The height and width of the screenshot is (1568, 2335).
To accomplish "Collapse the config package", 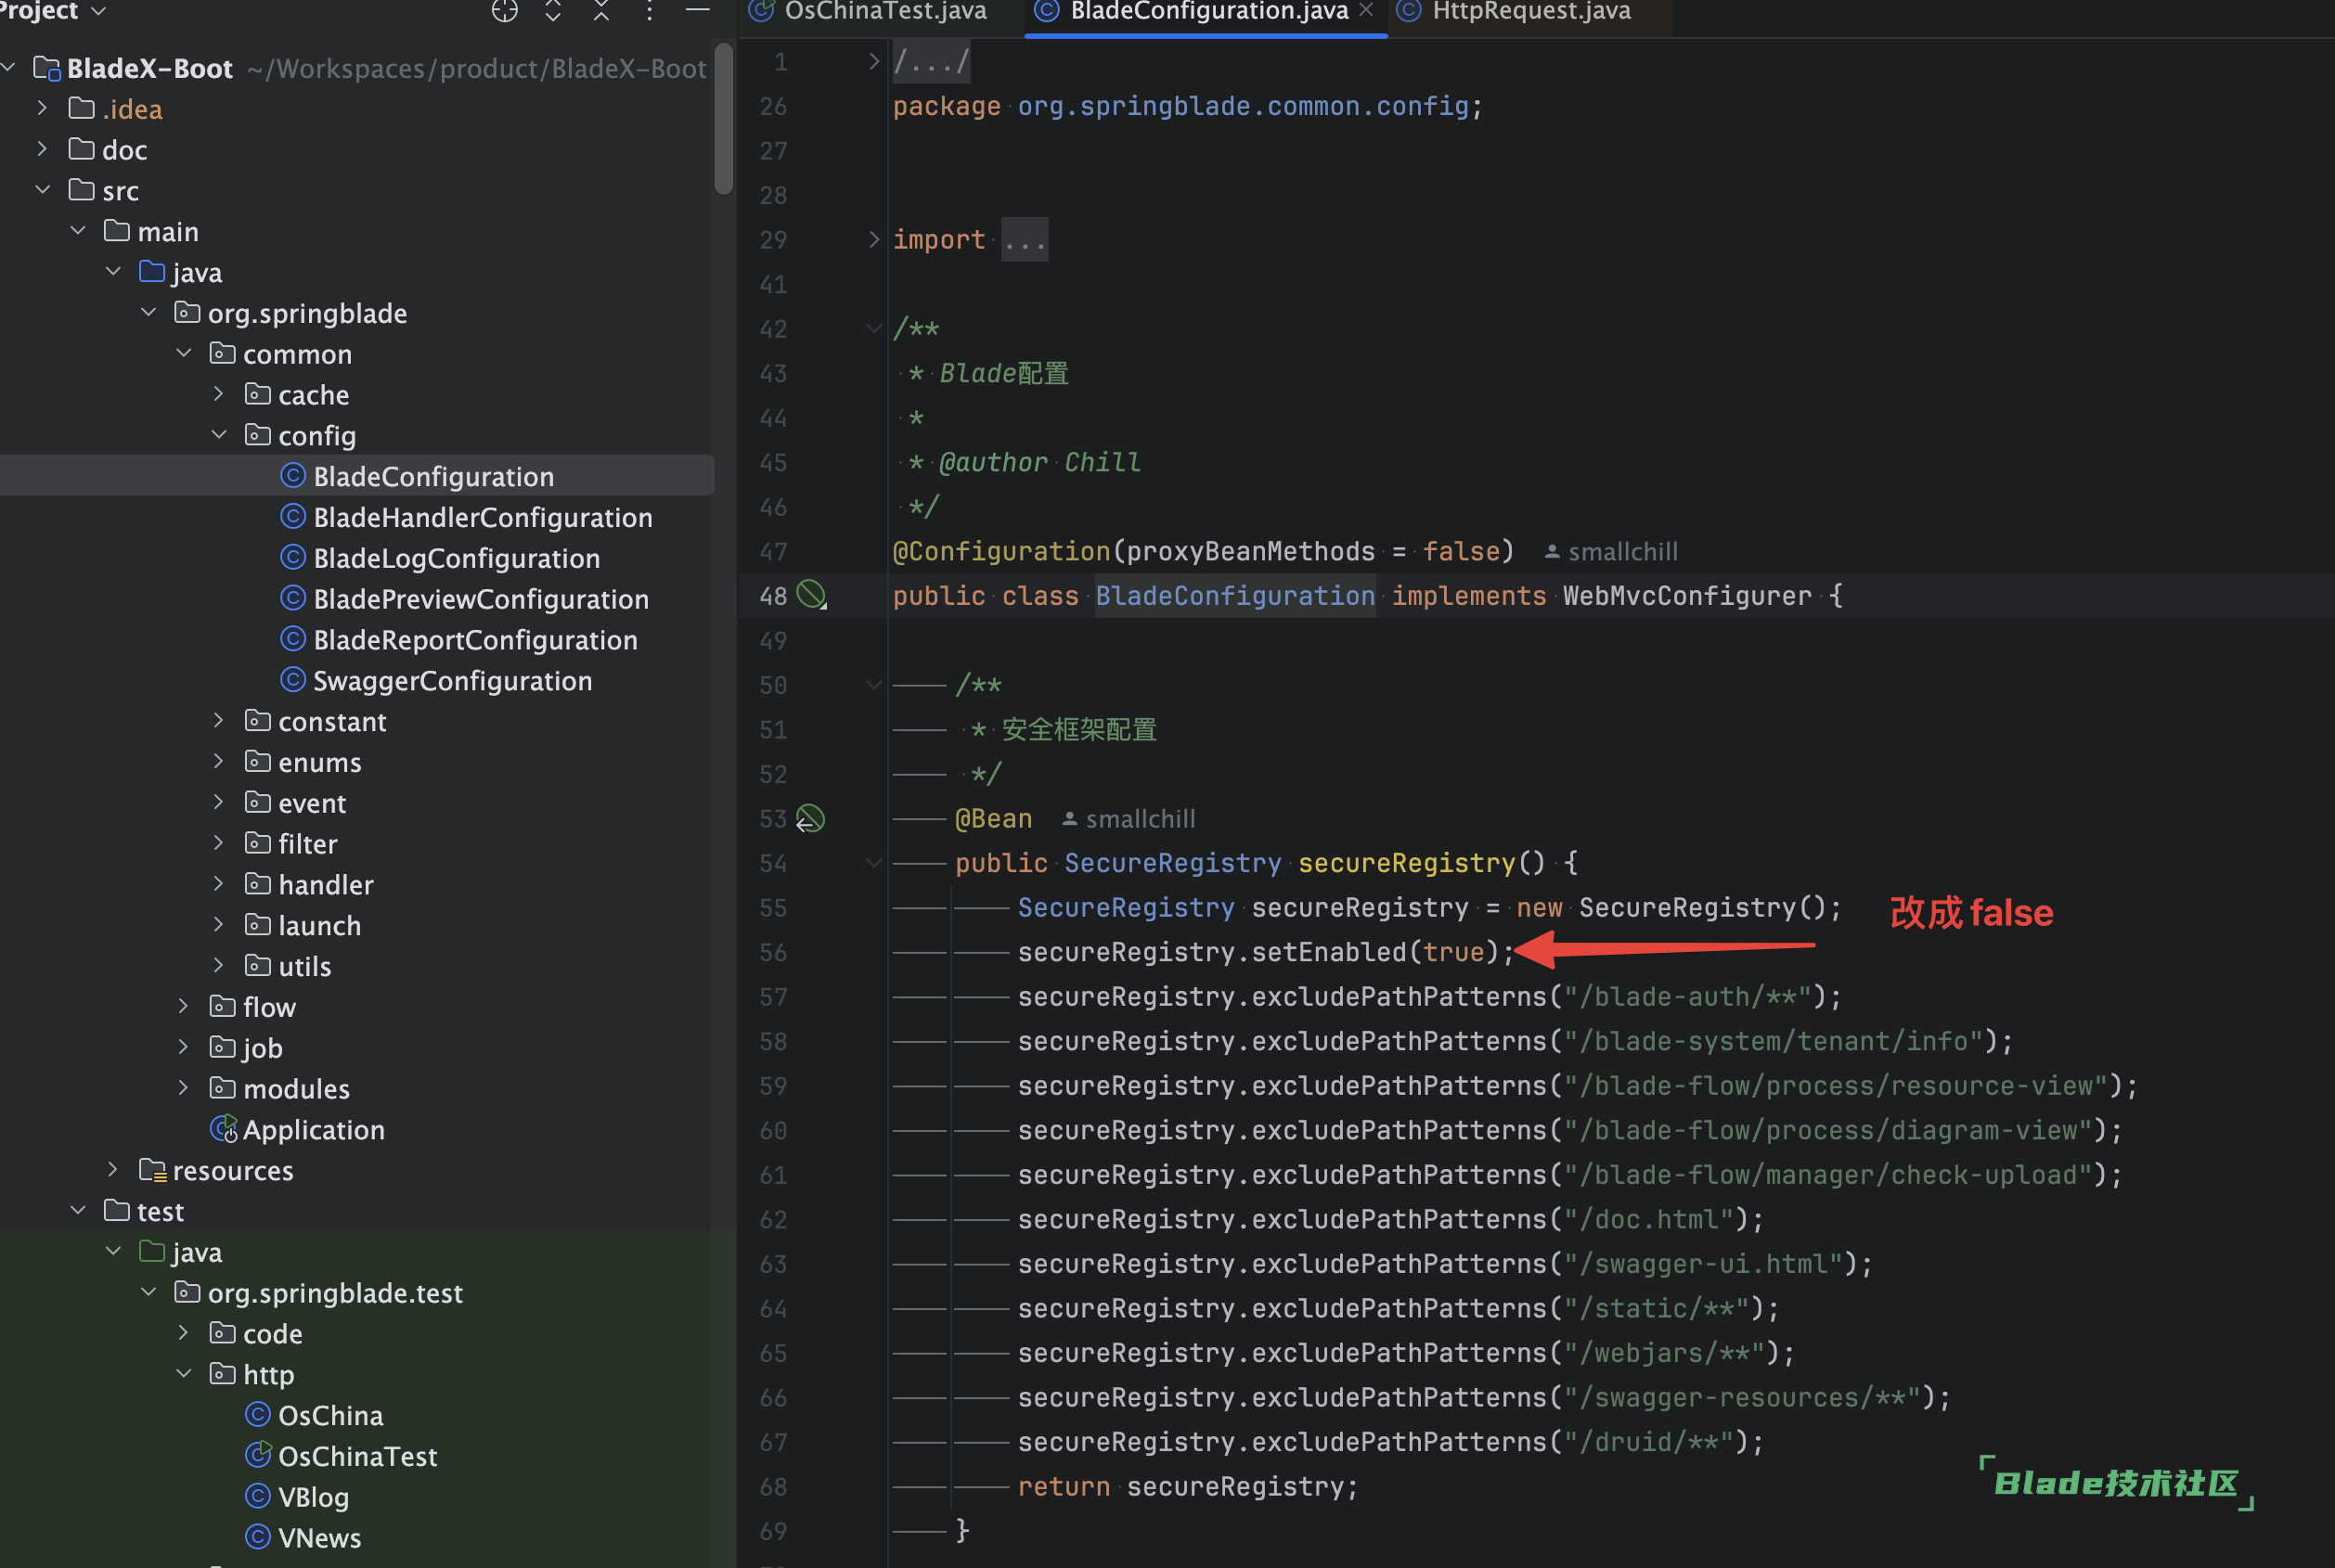I will [x=219, y=435].
